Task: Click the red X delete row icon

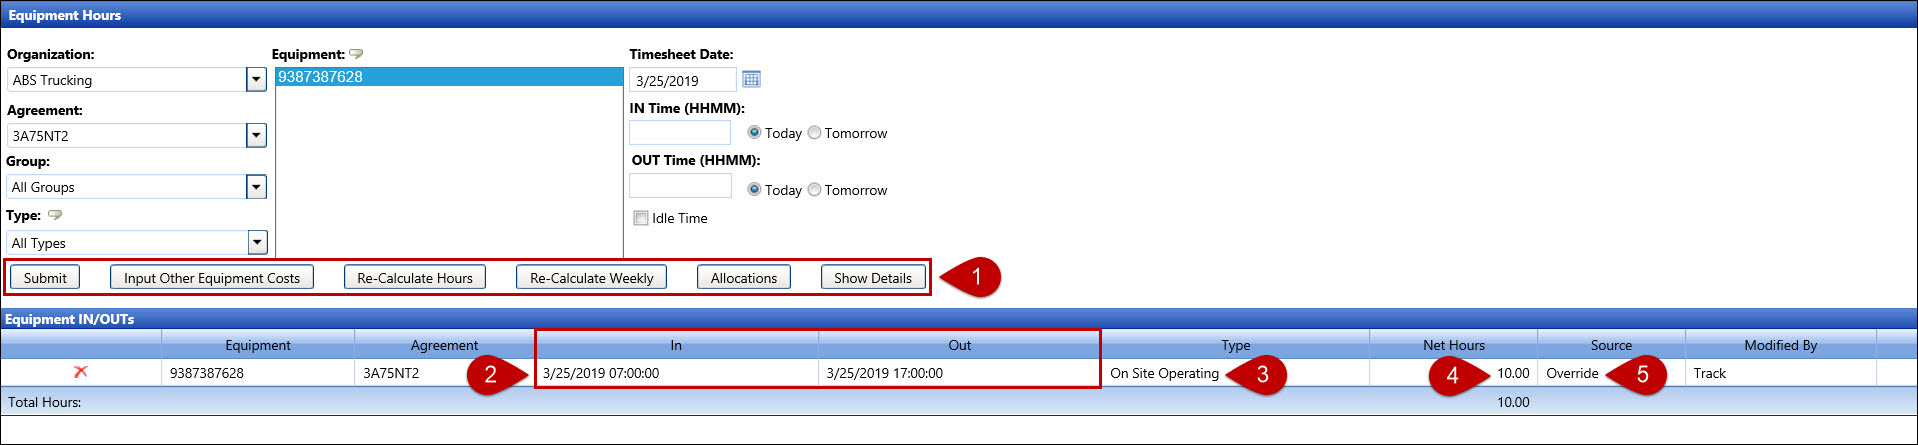Action: [81, 372]
